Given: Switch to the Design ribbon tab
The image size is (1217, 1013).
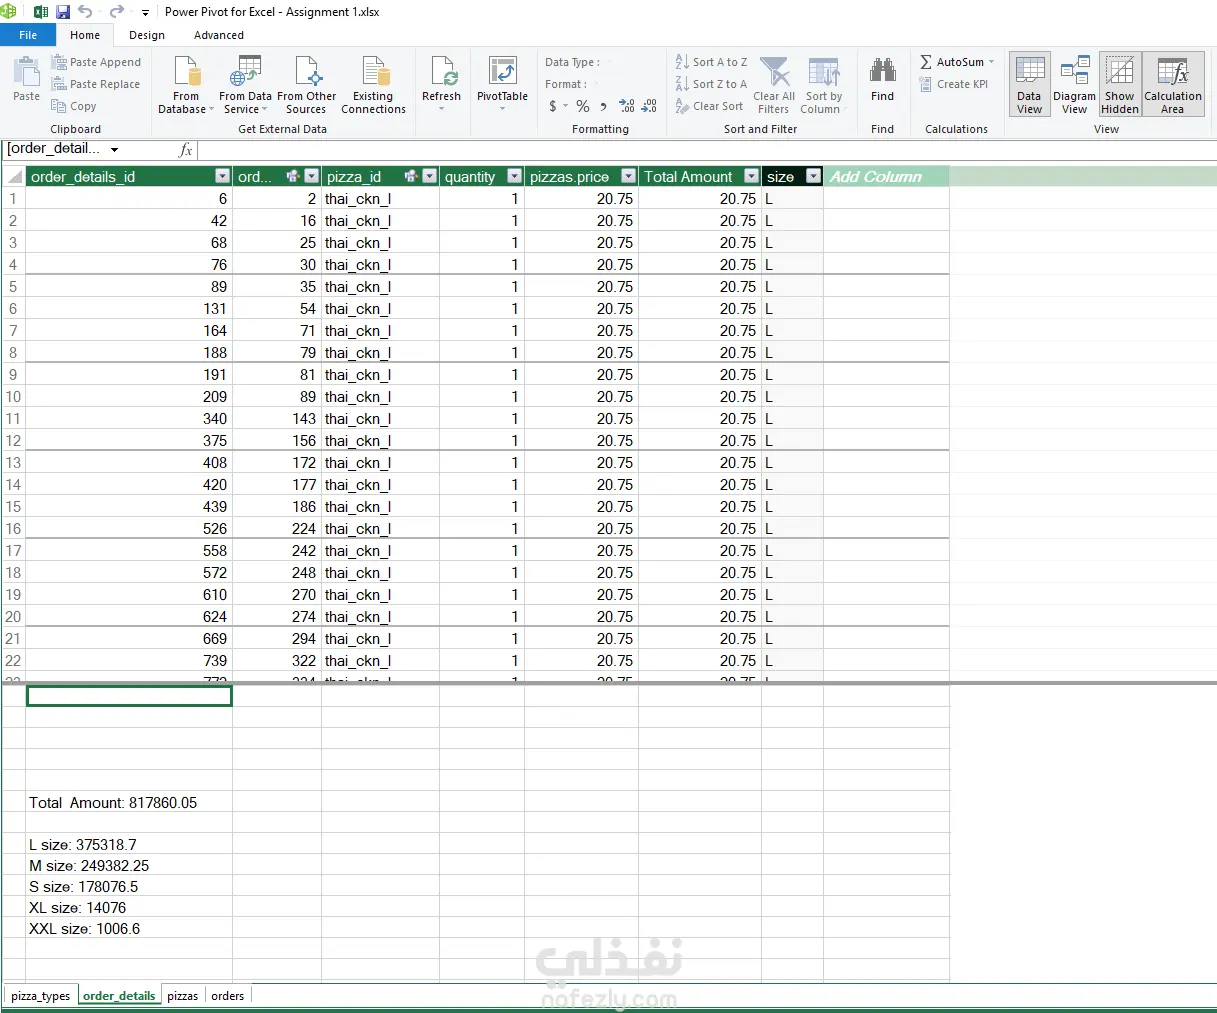Looking at the screenshot, I should 147,35.
